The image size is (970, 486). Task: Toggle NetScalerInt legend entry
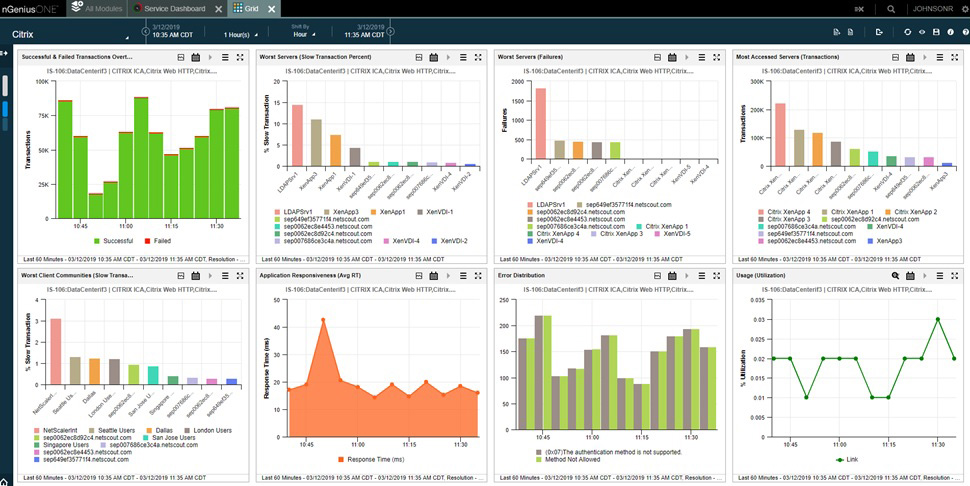(56, 430)
